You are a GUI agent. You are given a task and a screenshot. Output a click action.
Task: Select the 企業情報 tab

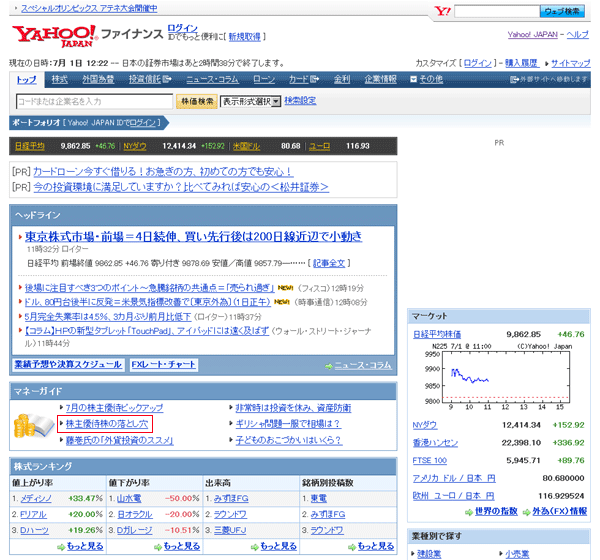click(381, 79)
